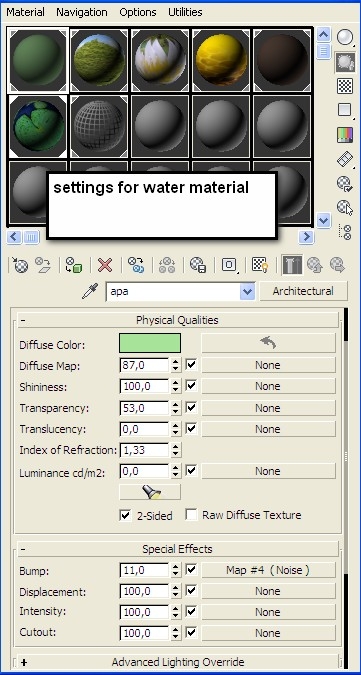Open the Options menu
Screen dimensions: 361x675
click(138, 12)
